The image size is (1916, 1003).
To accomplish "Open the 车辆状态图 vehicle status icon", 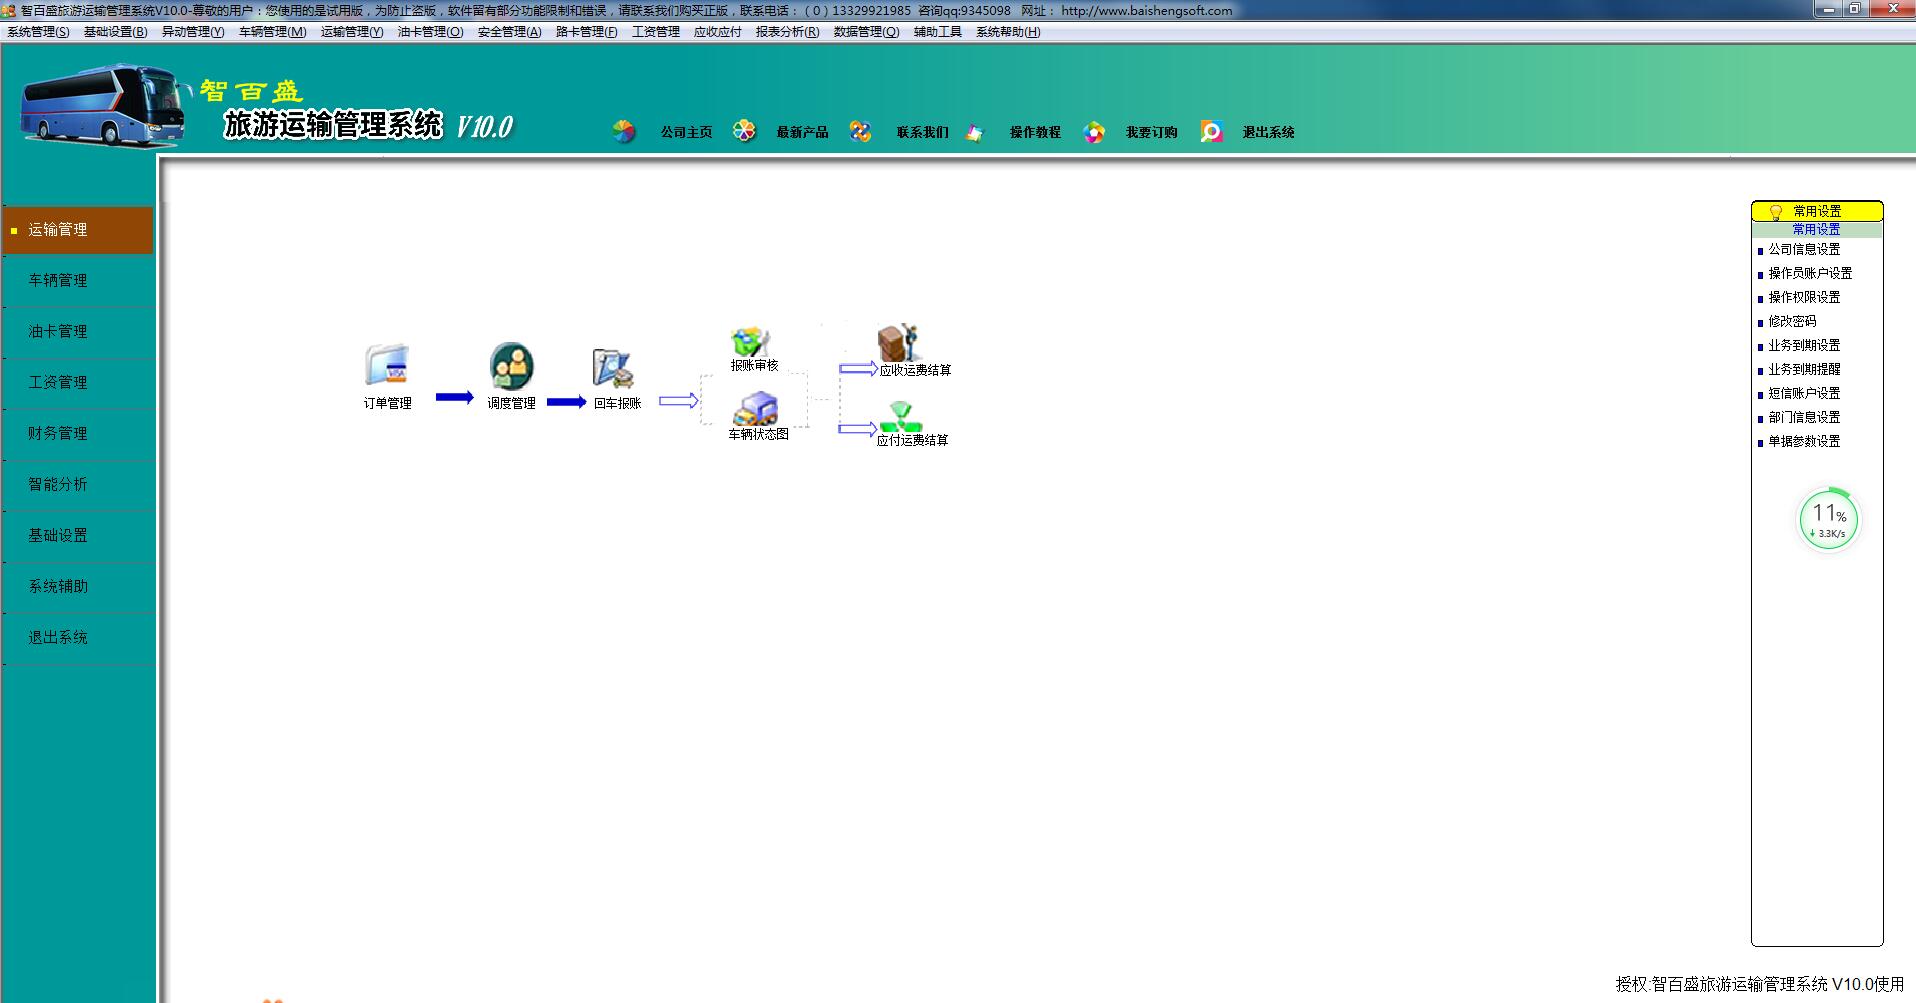I will coord(756,409).
